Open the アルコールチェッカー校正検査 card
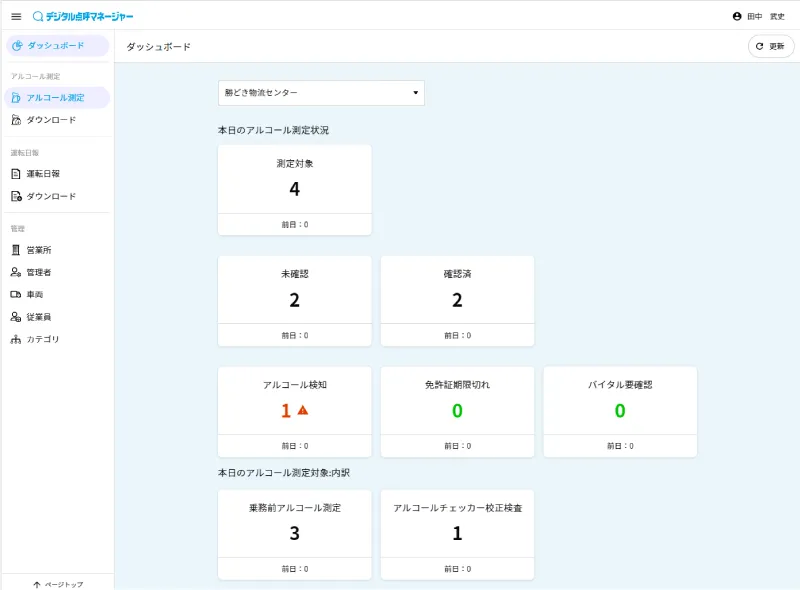Viewport: 800px width, 590px height. 458,535
